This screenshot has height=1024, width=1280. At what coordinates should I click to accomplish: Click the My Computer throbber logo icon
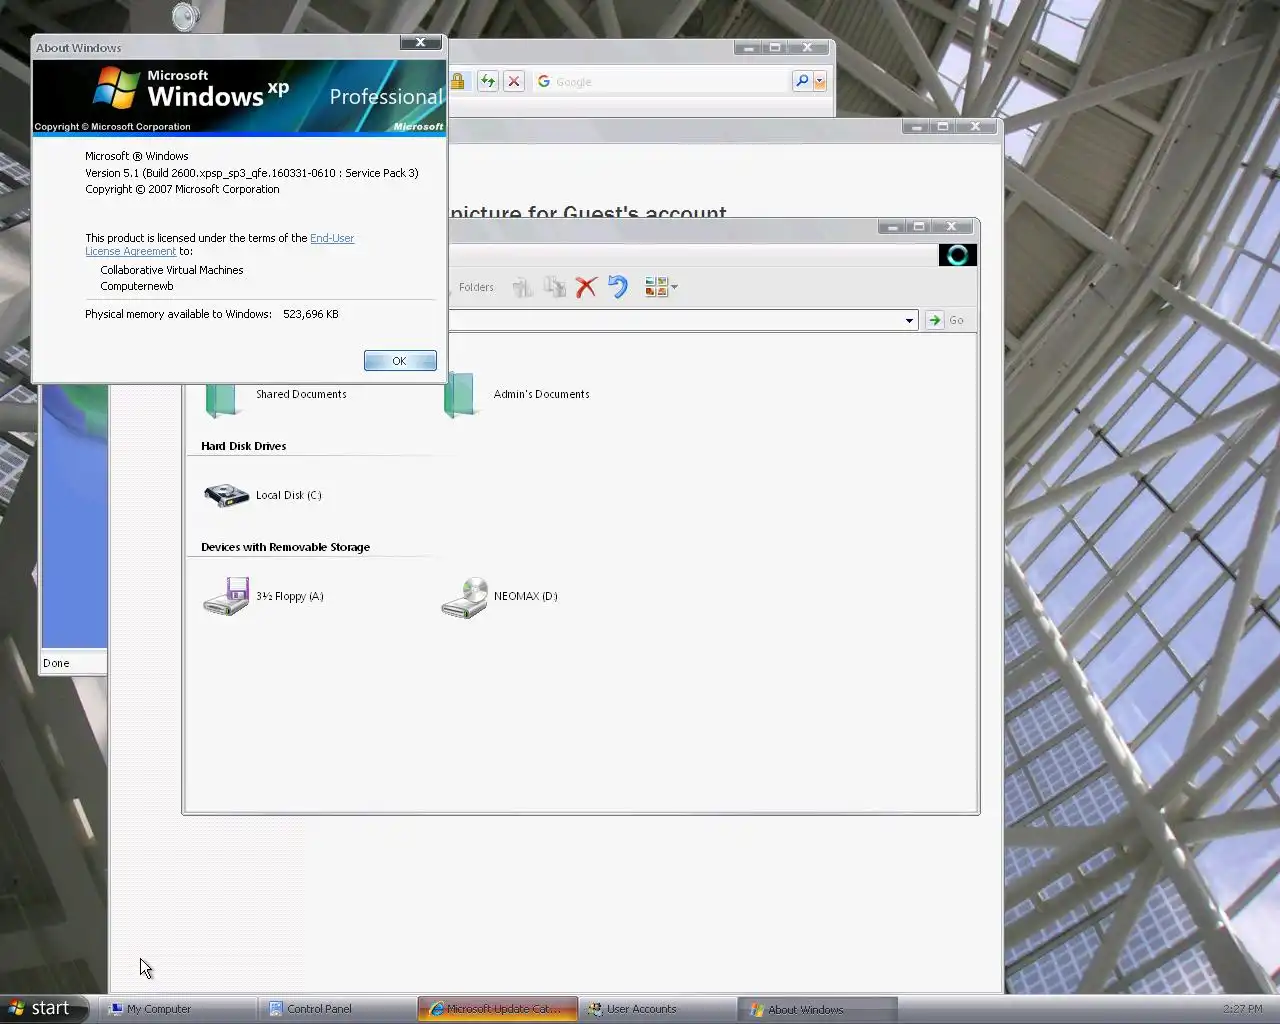pyautogui.click(x=957, y=255)
